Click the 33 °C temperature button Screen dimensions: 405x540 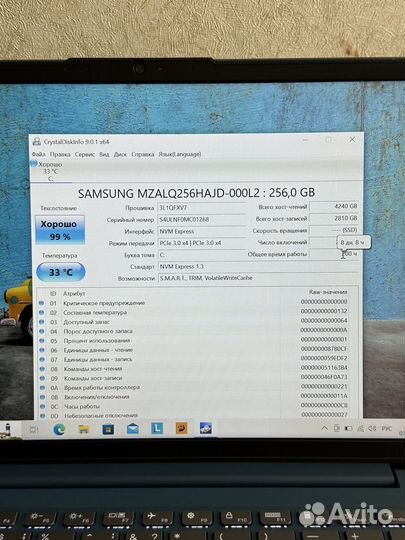tap(61, 272)
